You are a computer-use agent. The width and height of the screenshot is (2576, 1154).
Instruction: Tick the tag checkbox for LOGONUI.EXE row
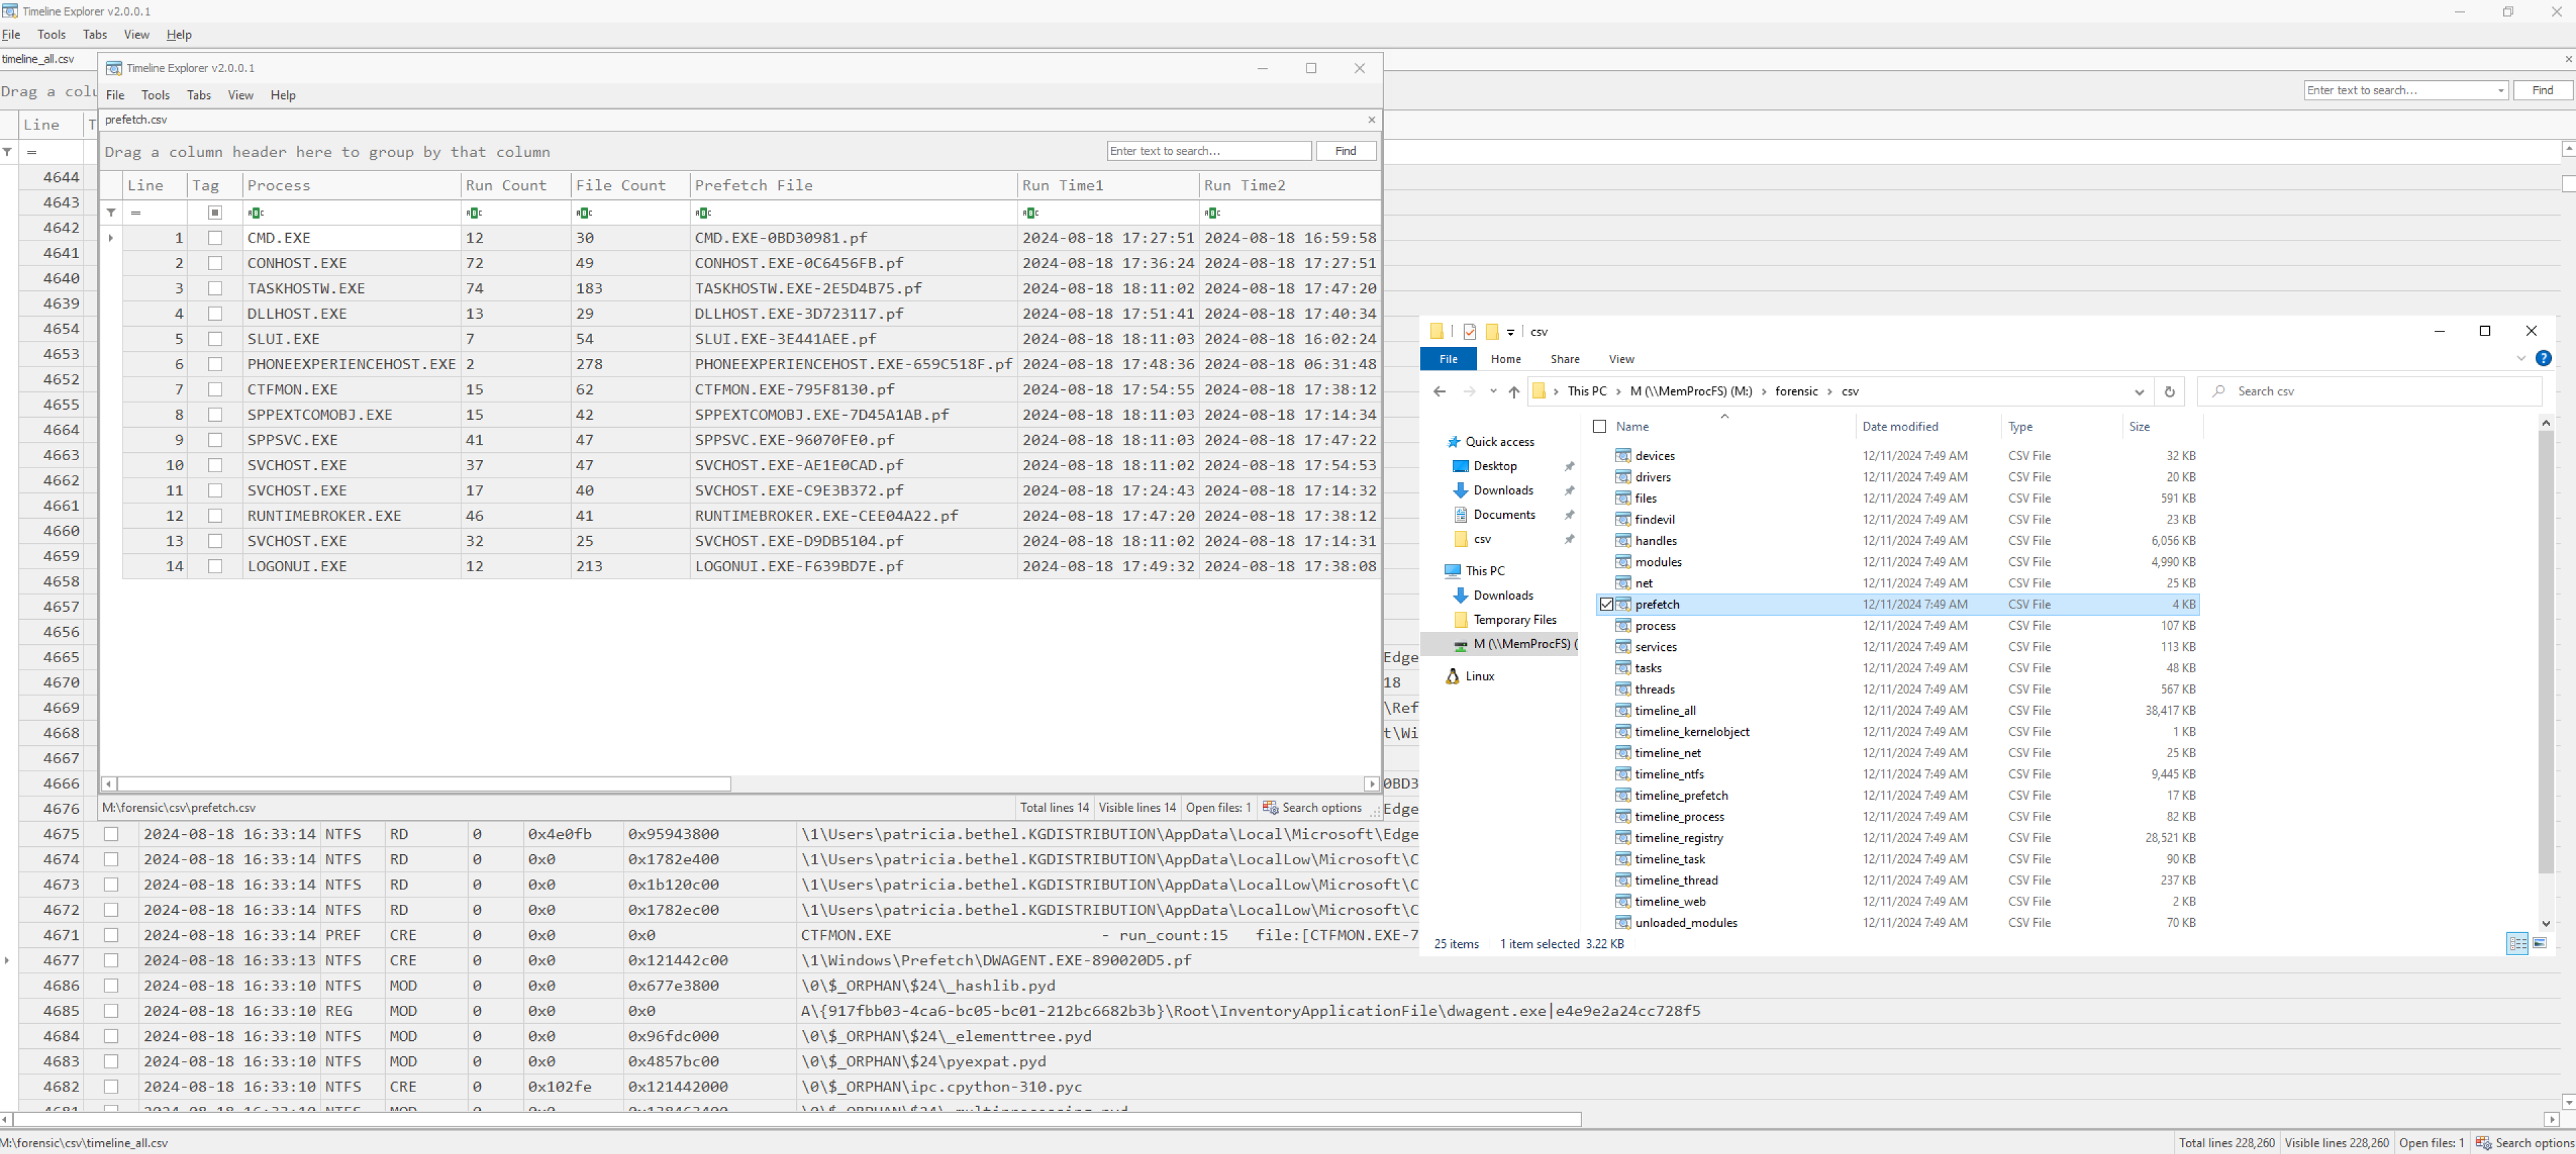pos(214,566)
